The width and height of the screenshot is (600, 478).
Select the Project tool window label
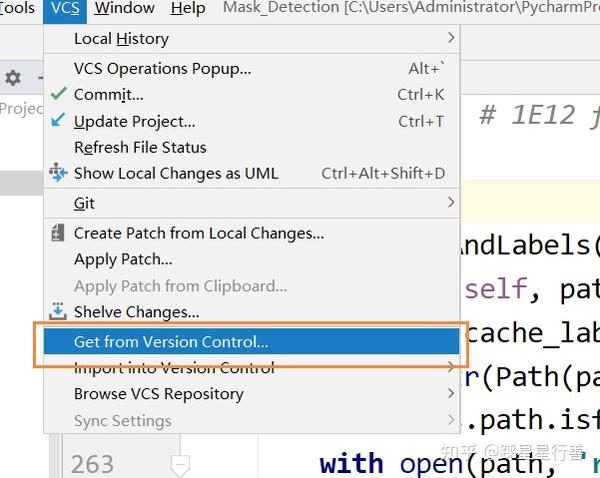(20, 109)
